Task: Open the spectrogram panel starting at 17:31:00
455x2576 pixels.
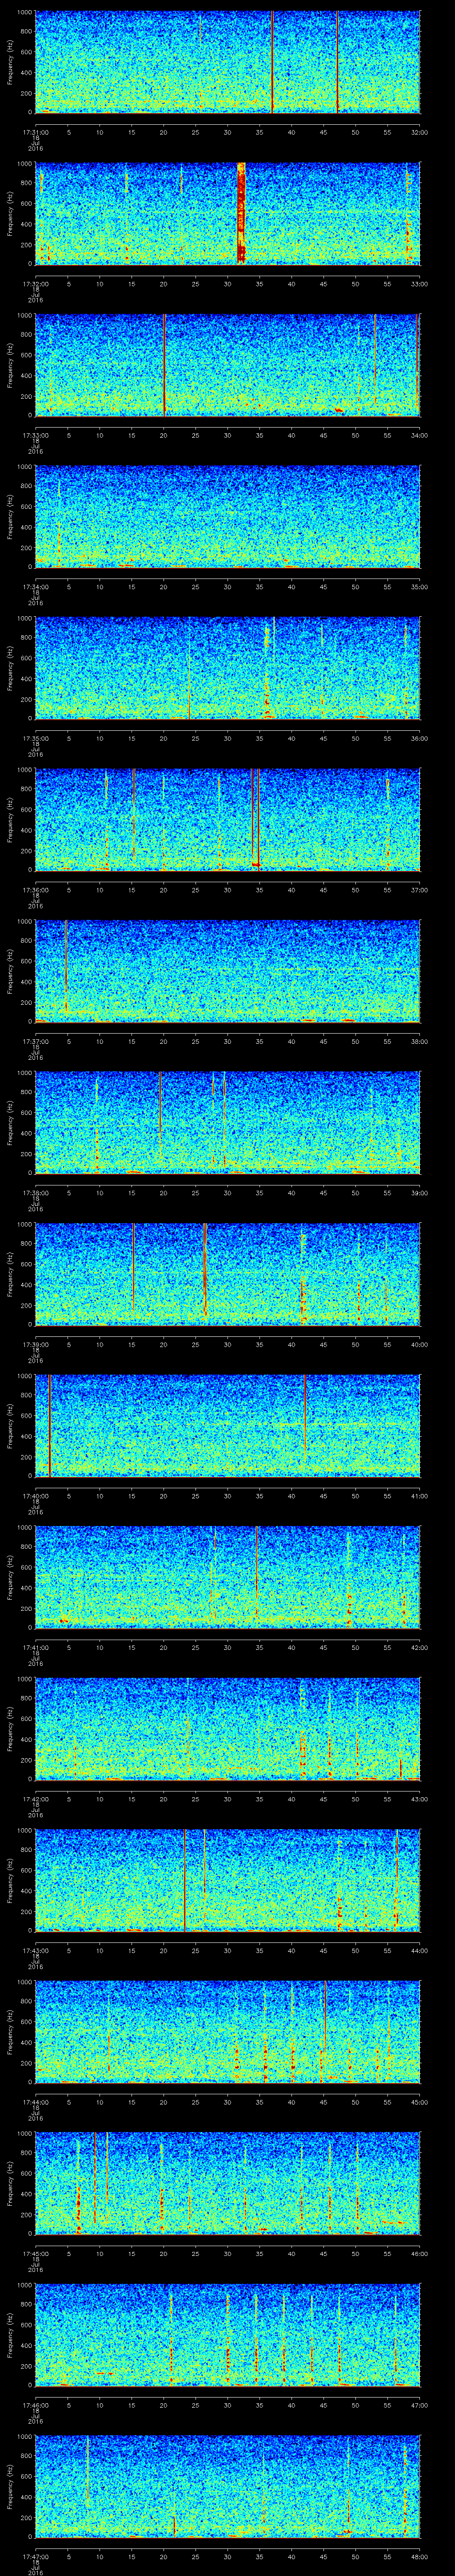Action: (227, 62)
